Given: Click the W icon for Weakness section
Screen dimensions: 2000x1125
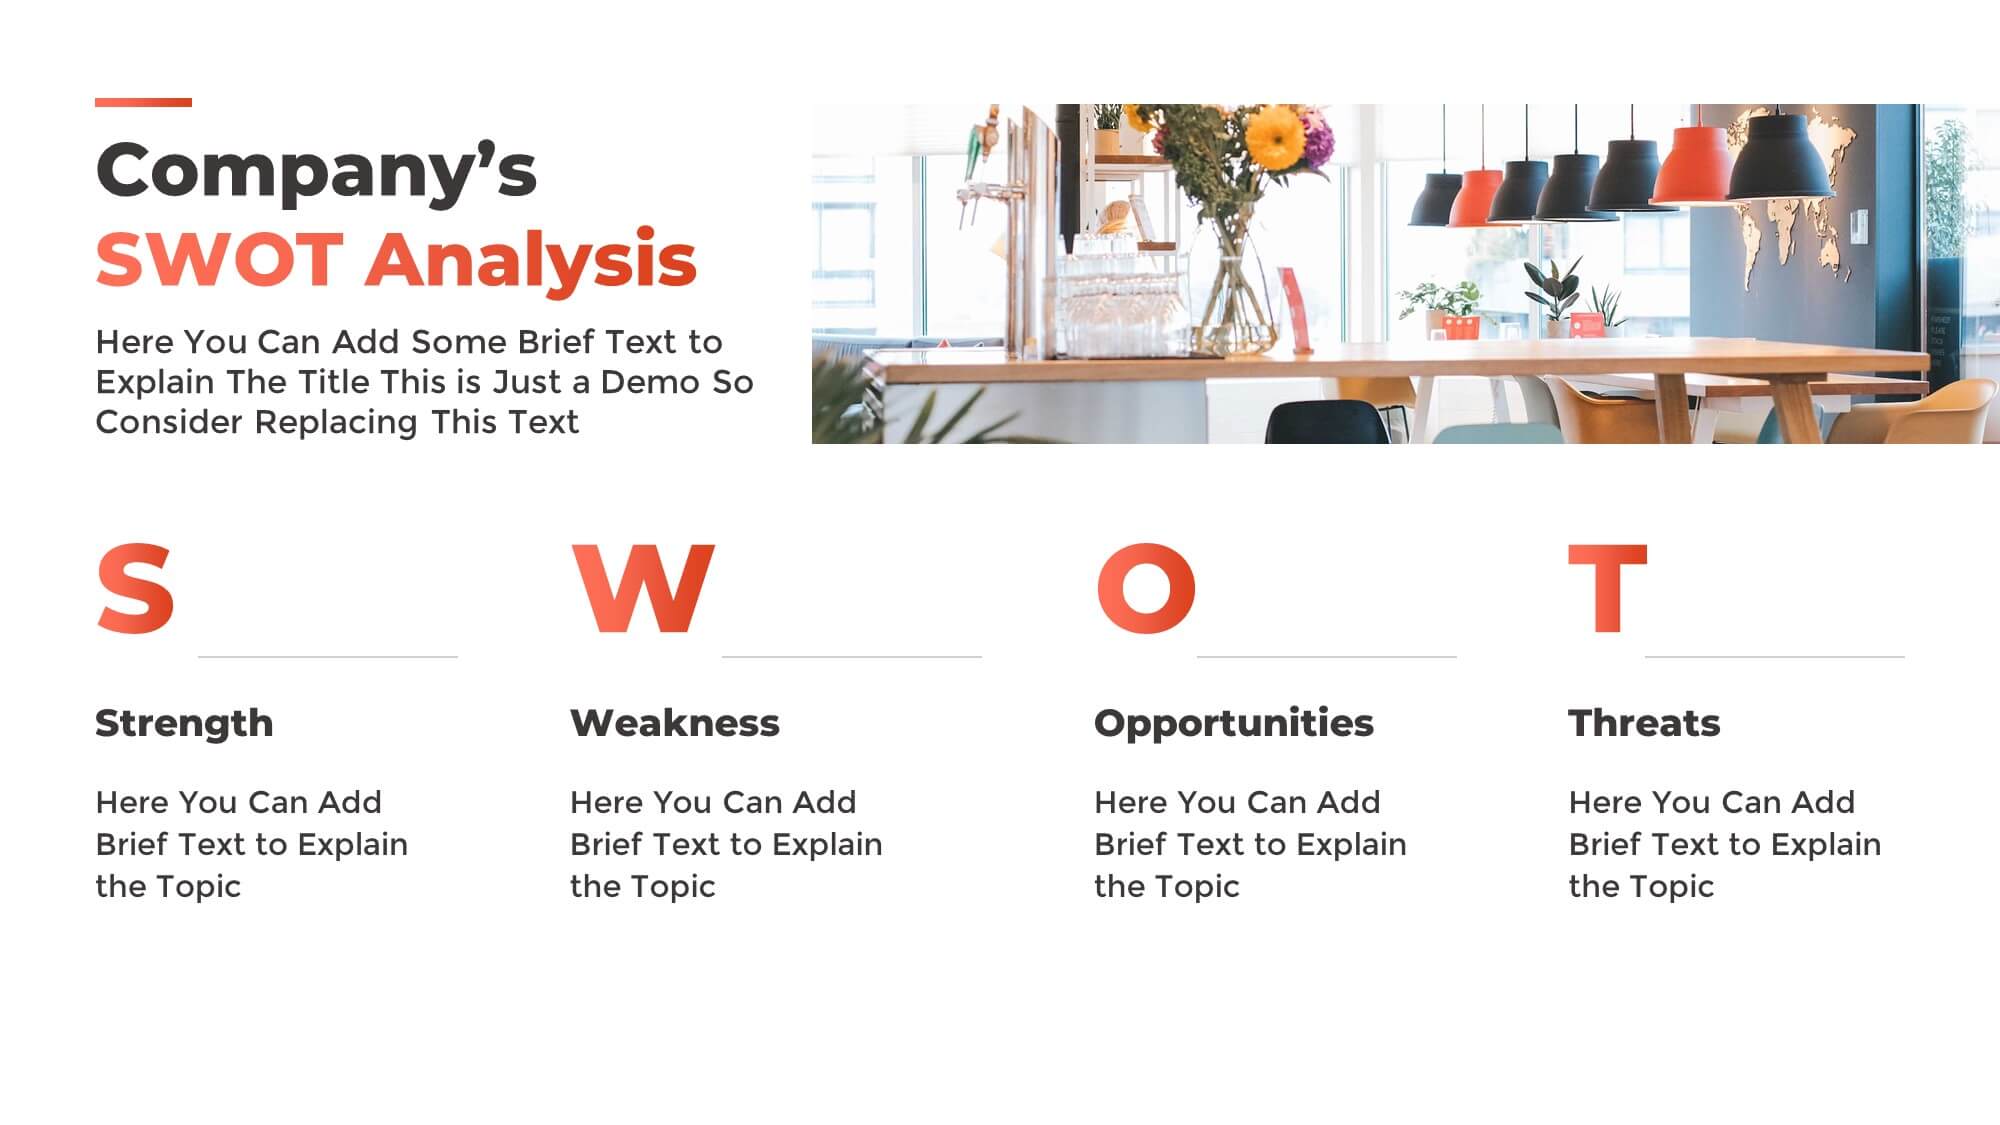Looking at the screenshot, I should [644, 589].
